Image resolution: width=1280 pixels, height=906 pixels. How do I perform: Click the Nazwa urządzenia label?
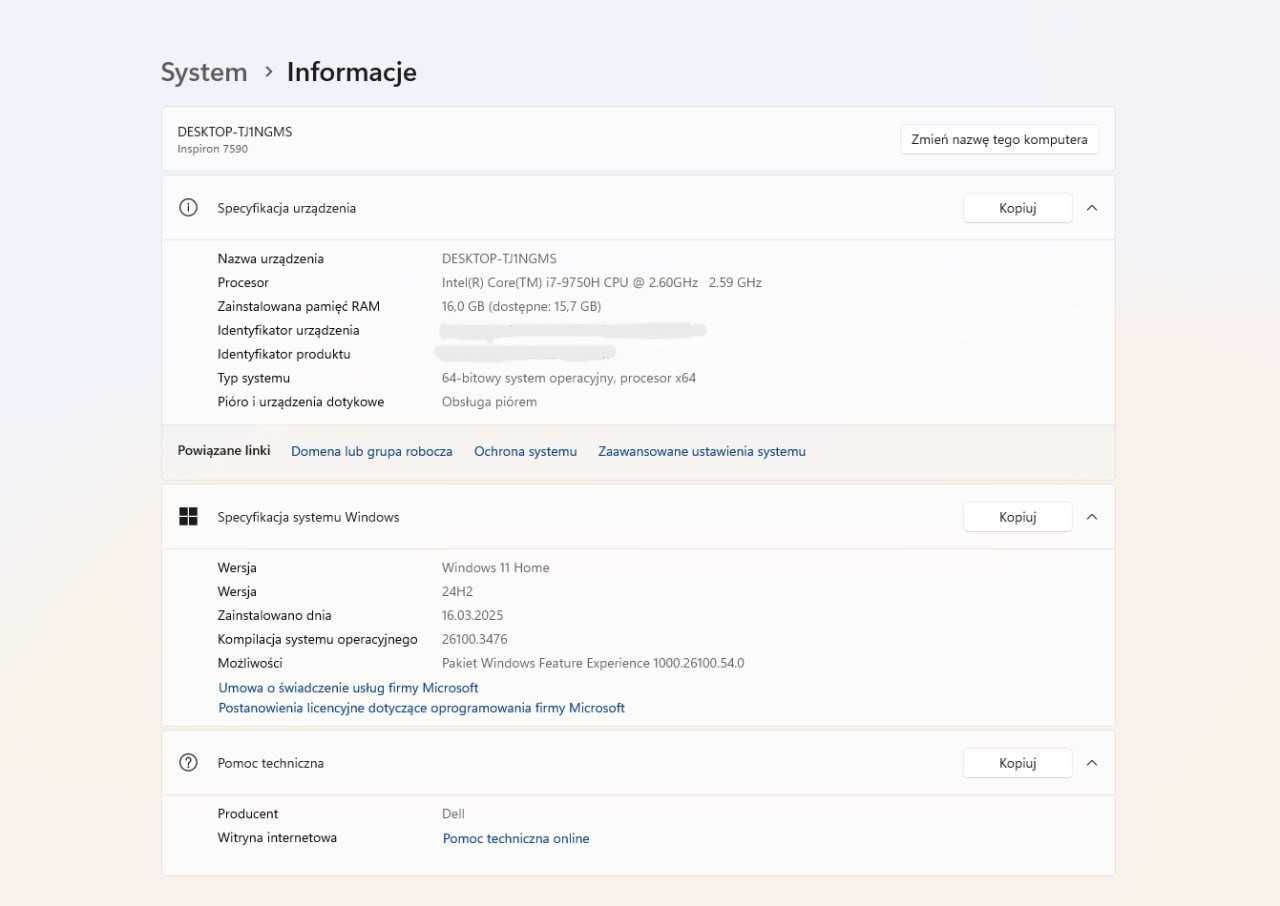coord(271,259)
